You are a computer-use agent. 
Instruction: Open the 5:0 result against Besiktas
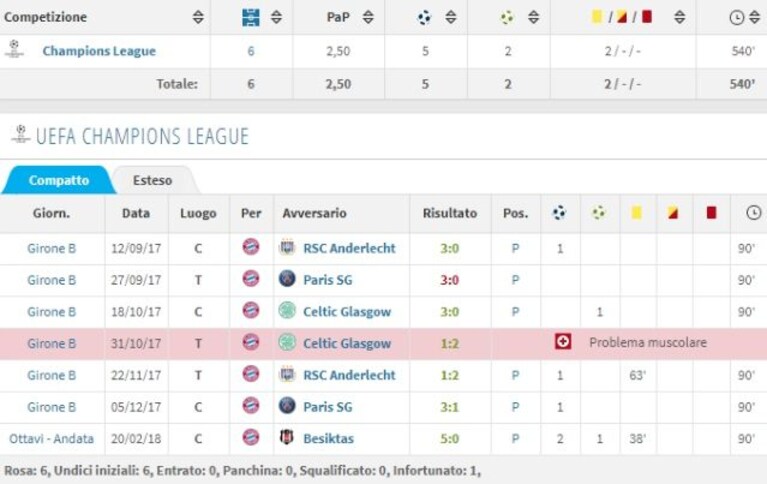pos(450,438)
